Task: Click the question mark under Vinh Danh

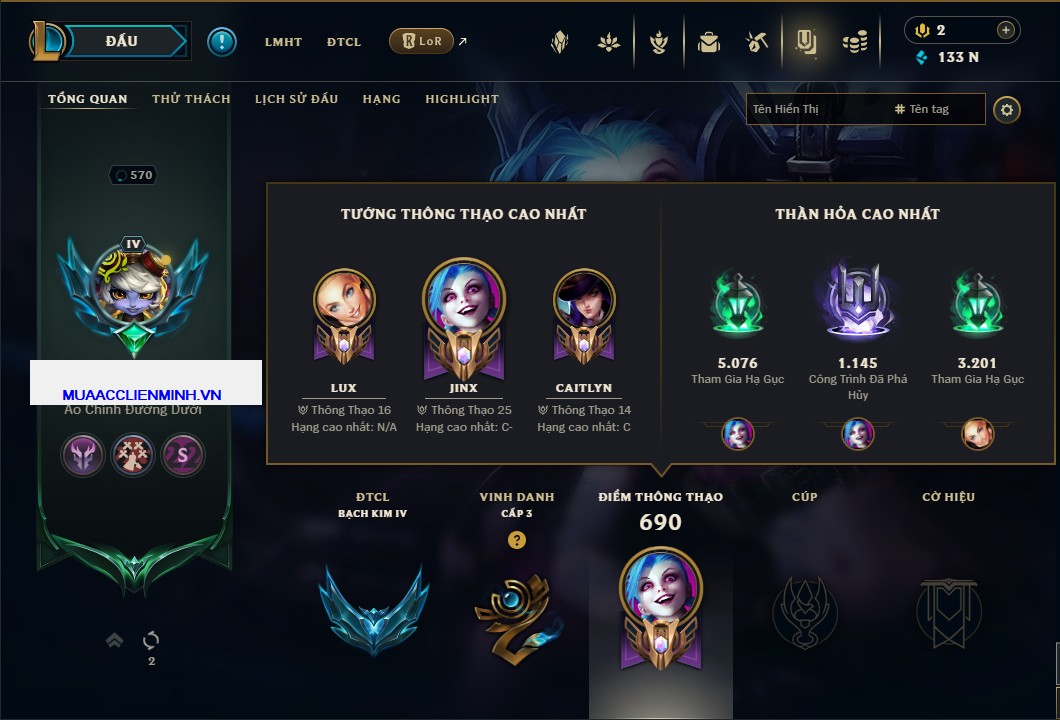Action: point(516,540)
